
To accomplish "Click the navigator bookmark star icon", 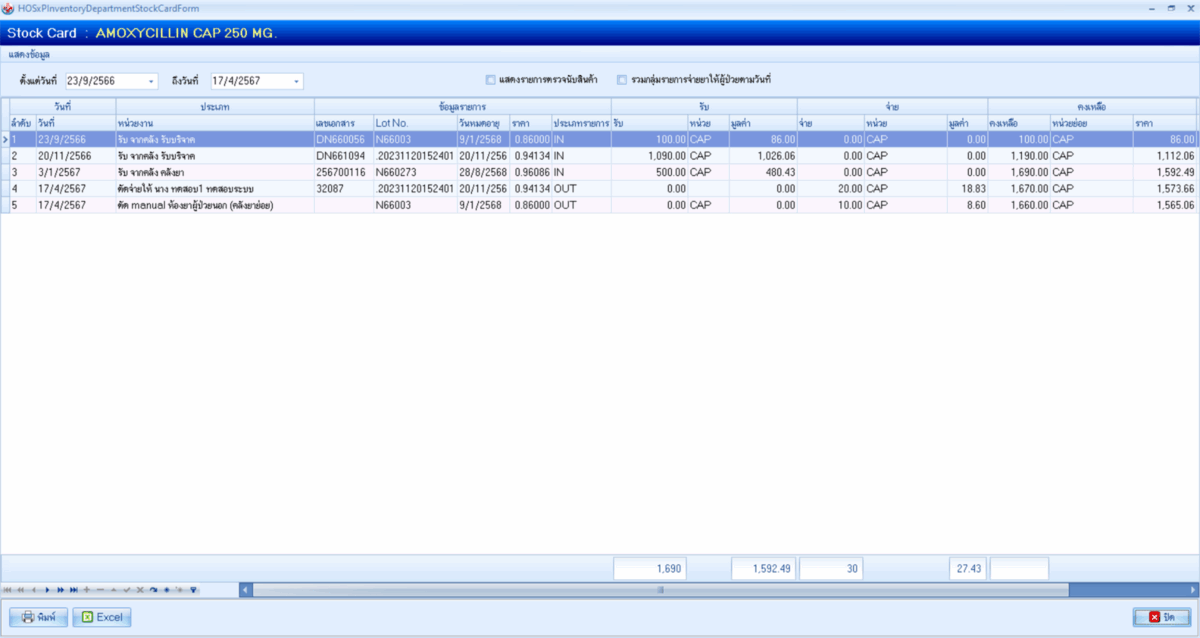I will (x=167, y=590).
